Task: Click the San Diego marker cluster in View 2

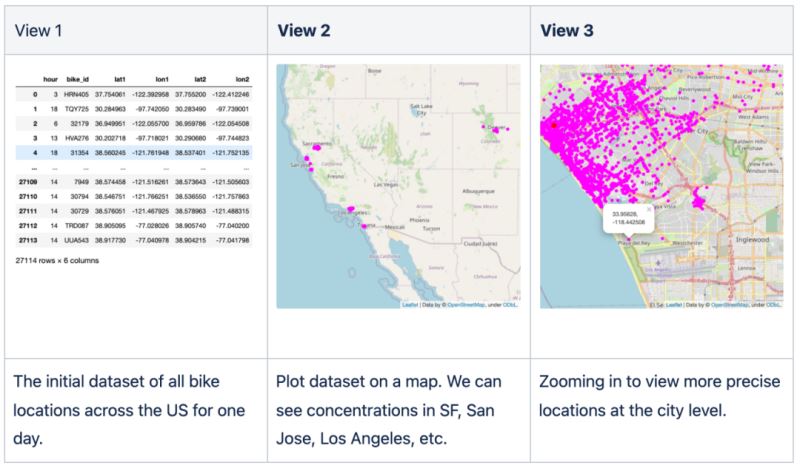Action: (x=364, y=227)
